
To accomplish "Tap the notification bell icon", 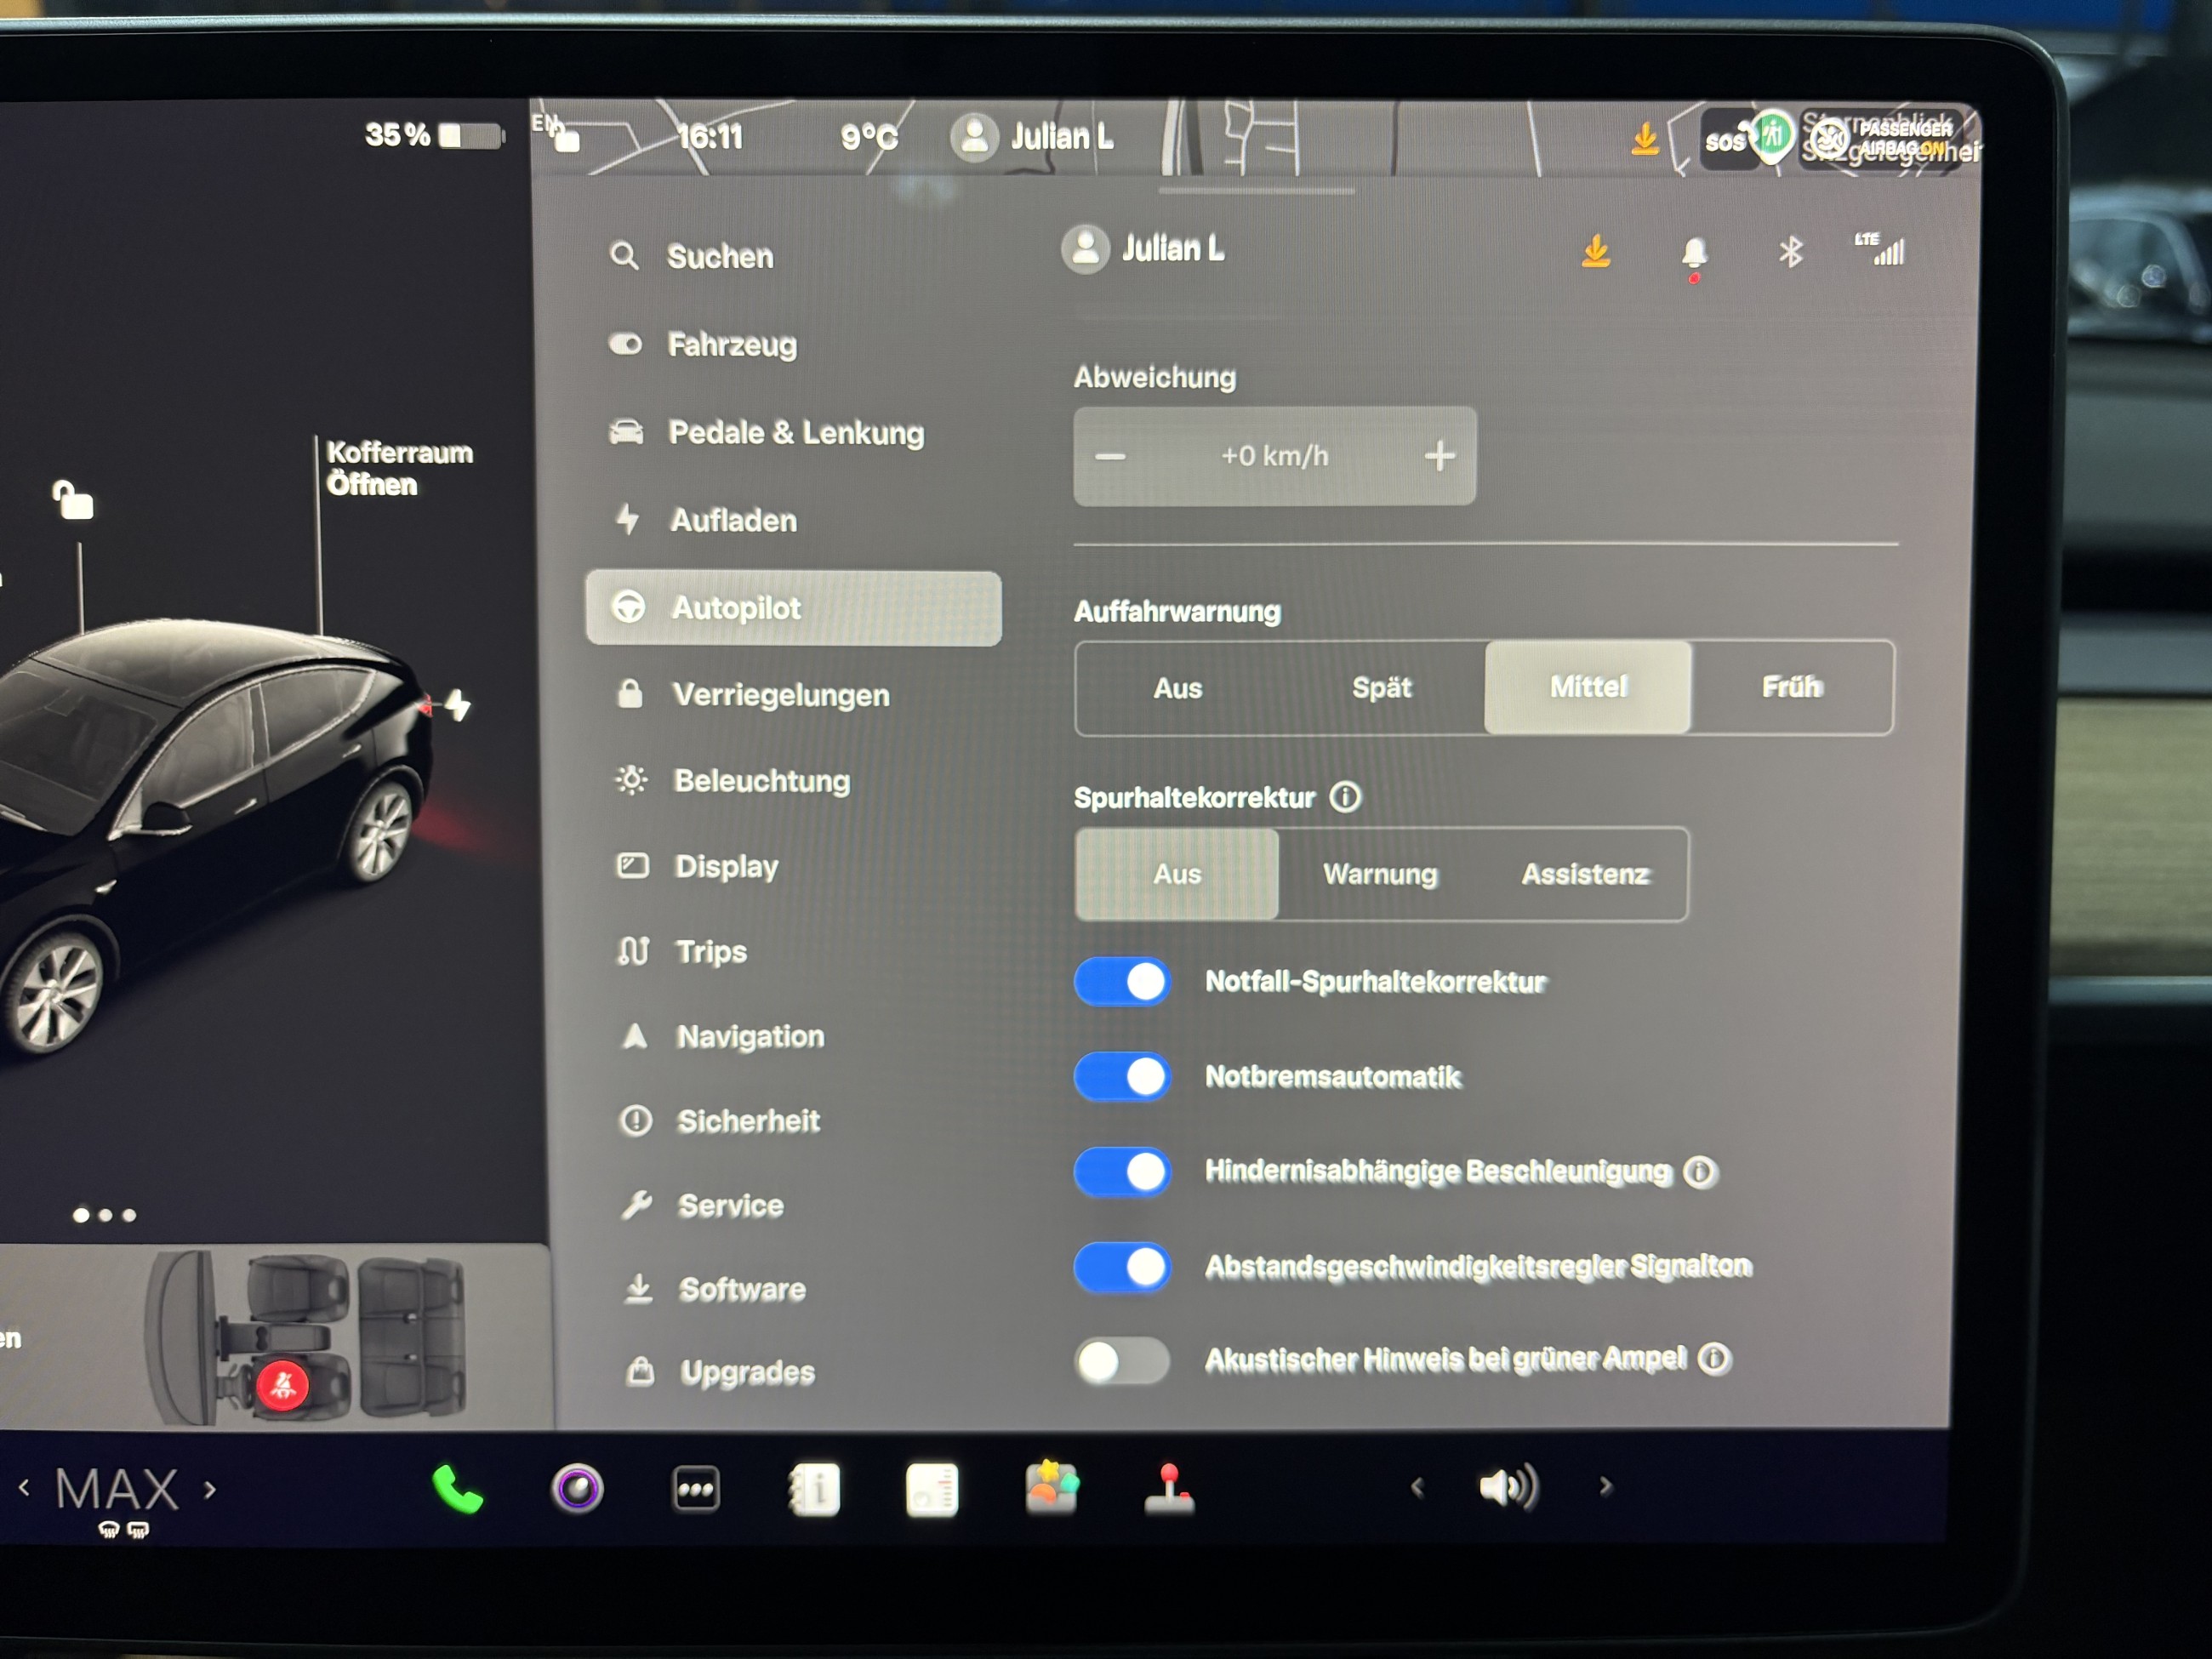I will pos(1693,253).
